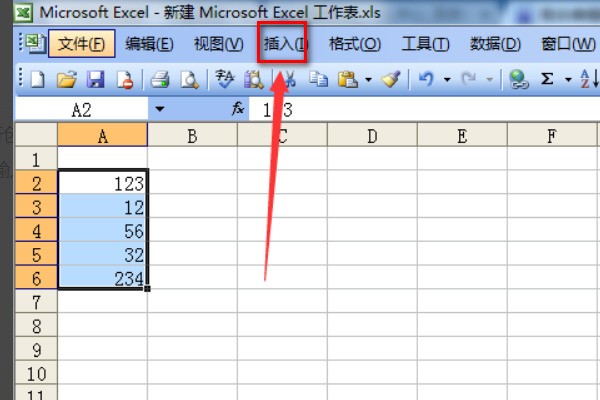Click the Save disk icon
This screenshot has width=600, height=400.
(x=95, y=79)
